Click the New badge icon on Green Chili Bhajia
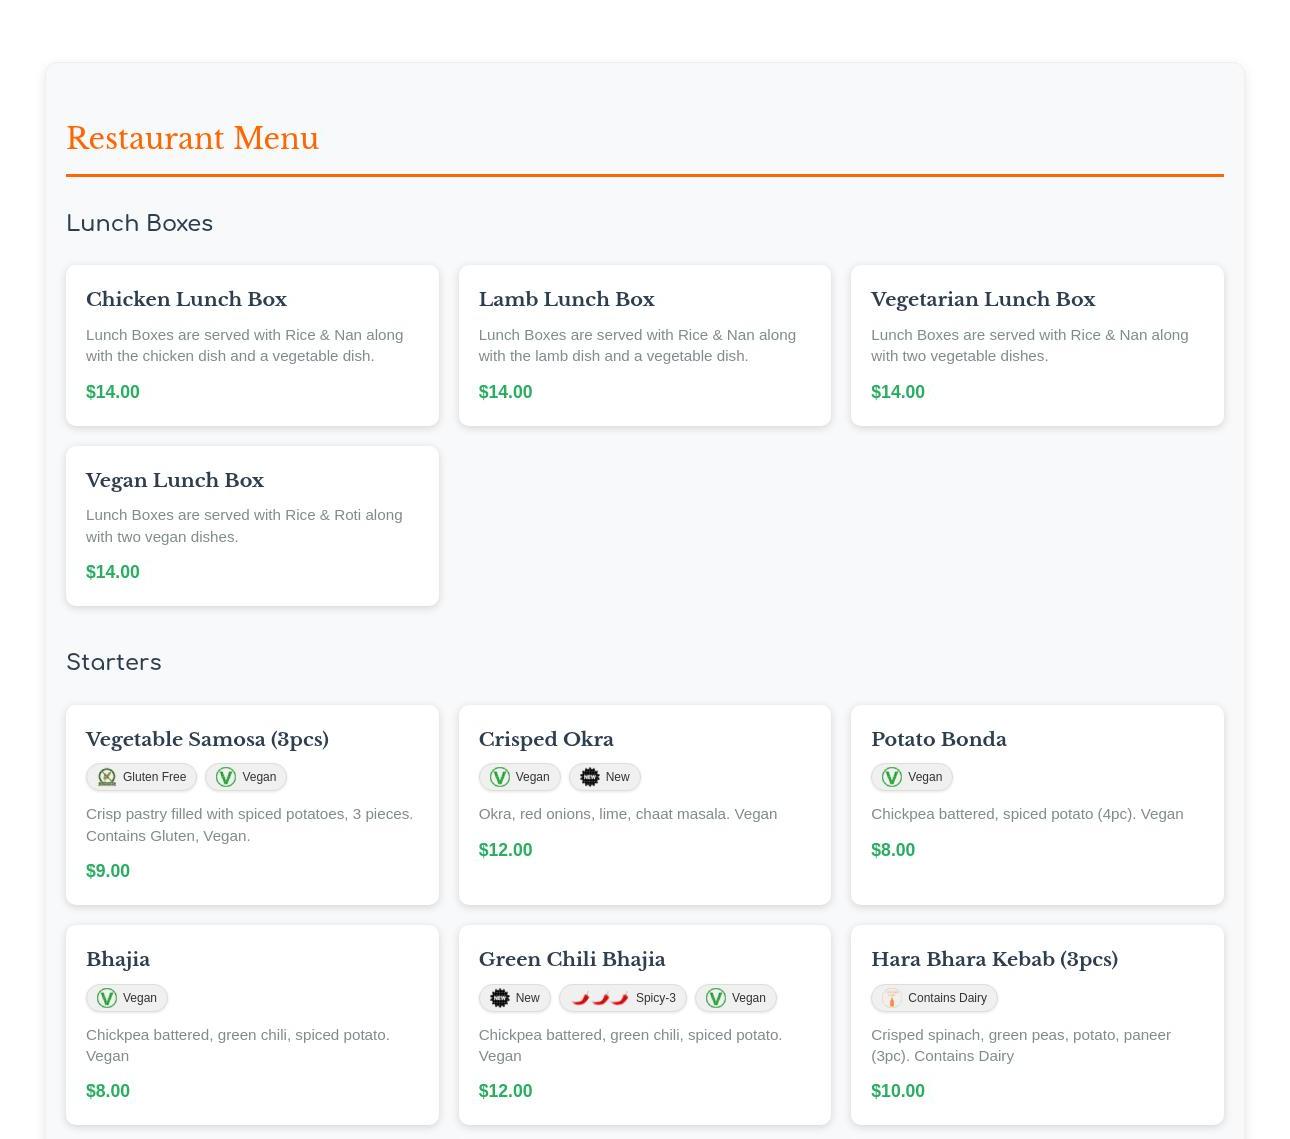This screenshot has height=1139, width=1290. tap(500, 998)
